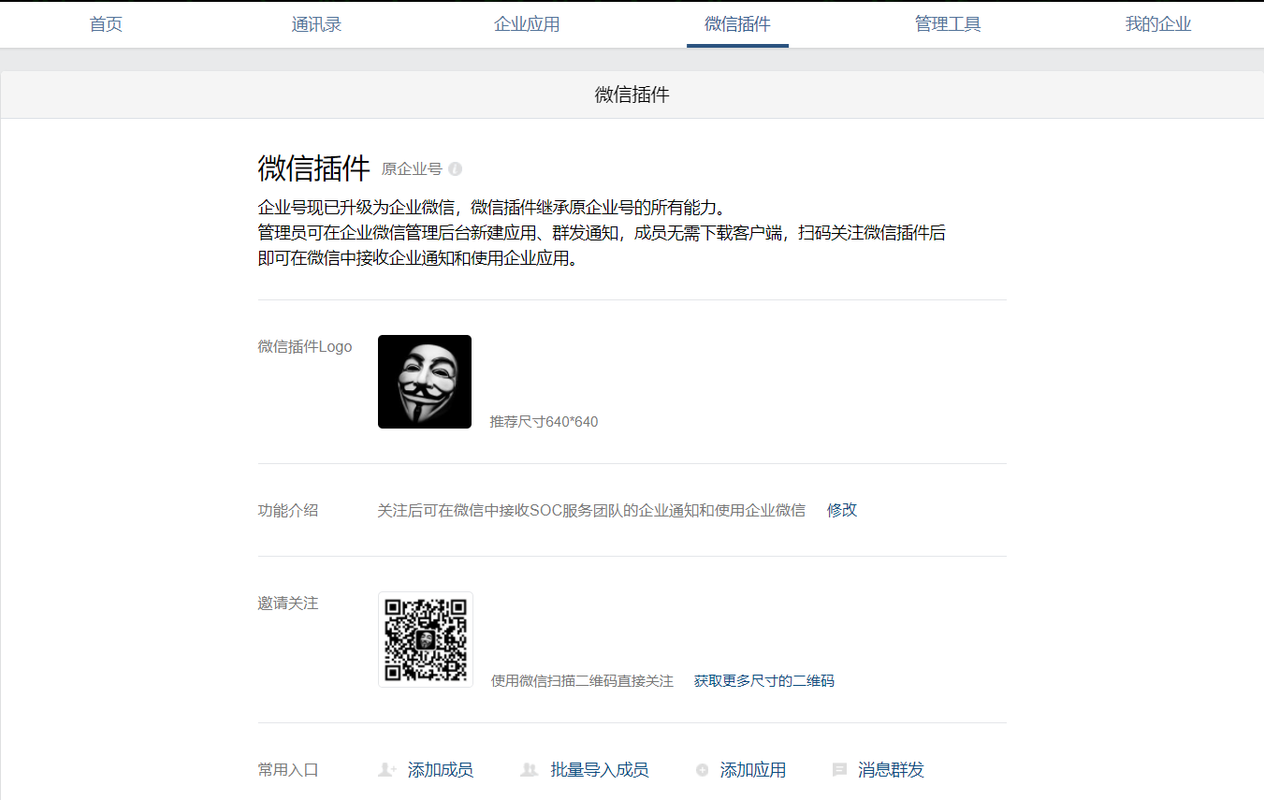This screenshot has width=1264, height=800.
Task: Open the 批量导入成员 link
Action: [599, 770]
